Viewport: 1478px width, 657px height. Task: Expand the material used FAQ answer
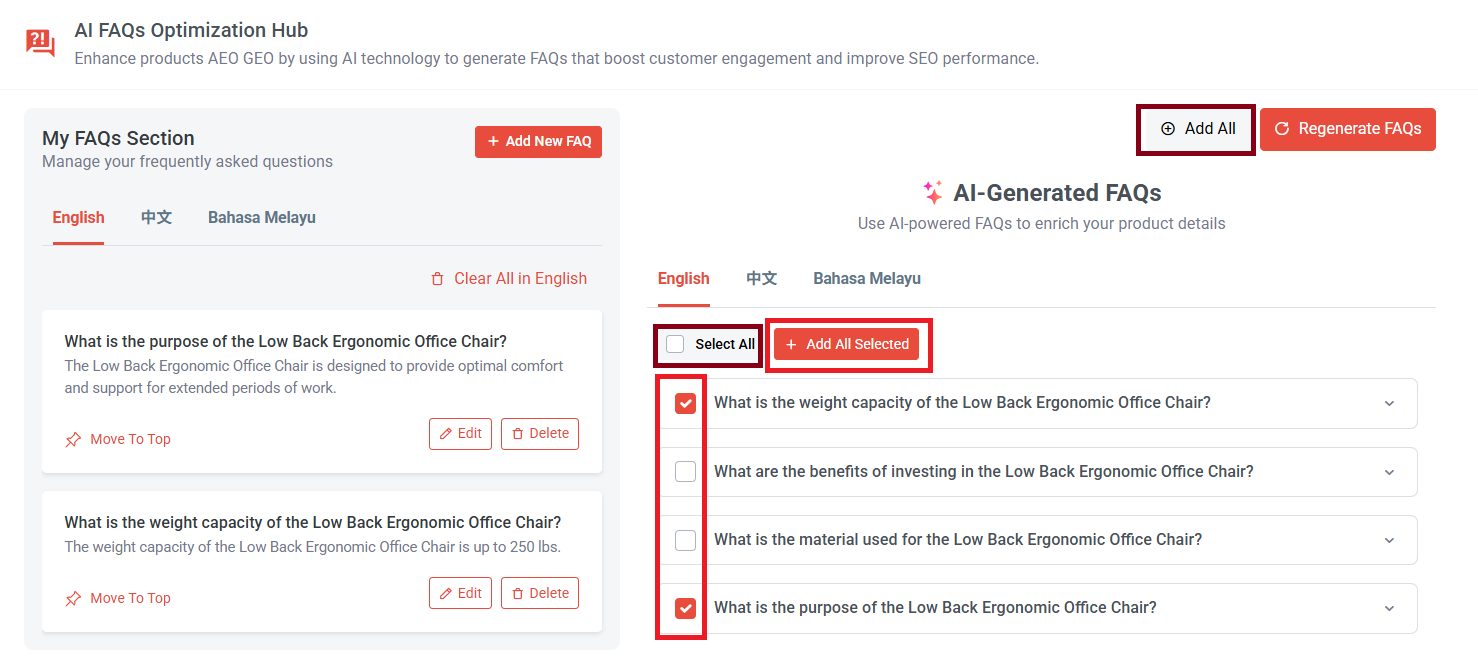click(x=1389, y=539)
